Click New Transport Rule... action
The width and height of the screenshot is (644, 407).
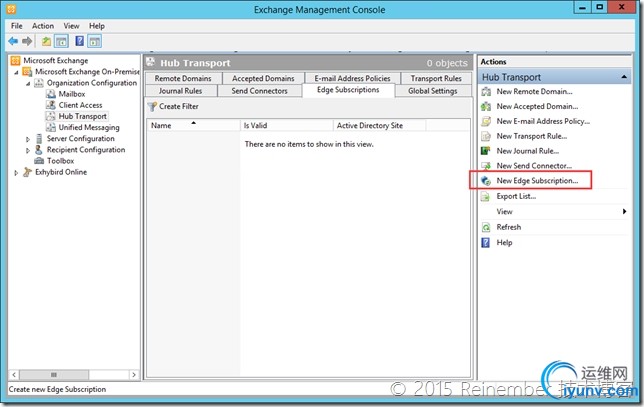(x=532, y=136)
